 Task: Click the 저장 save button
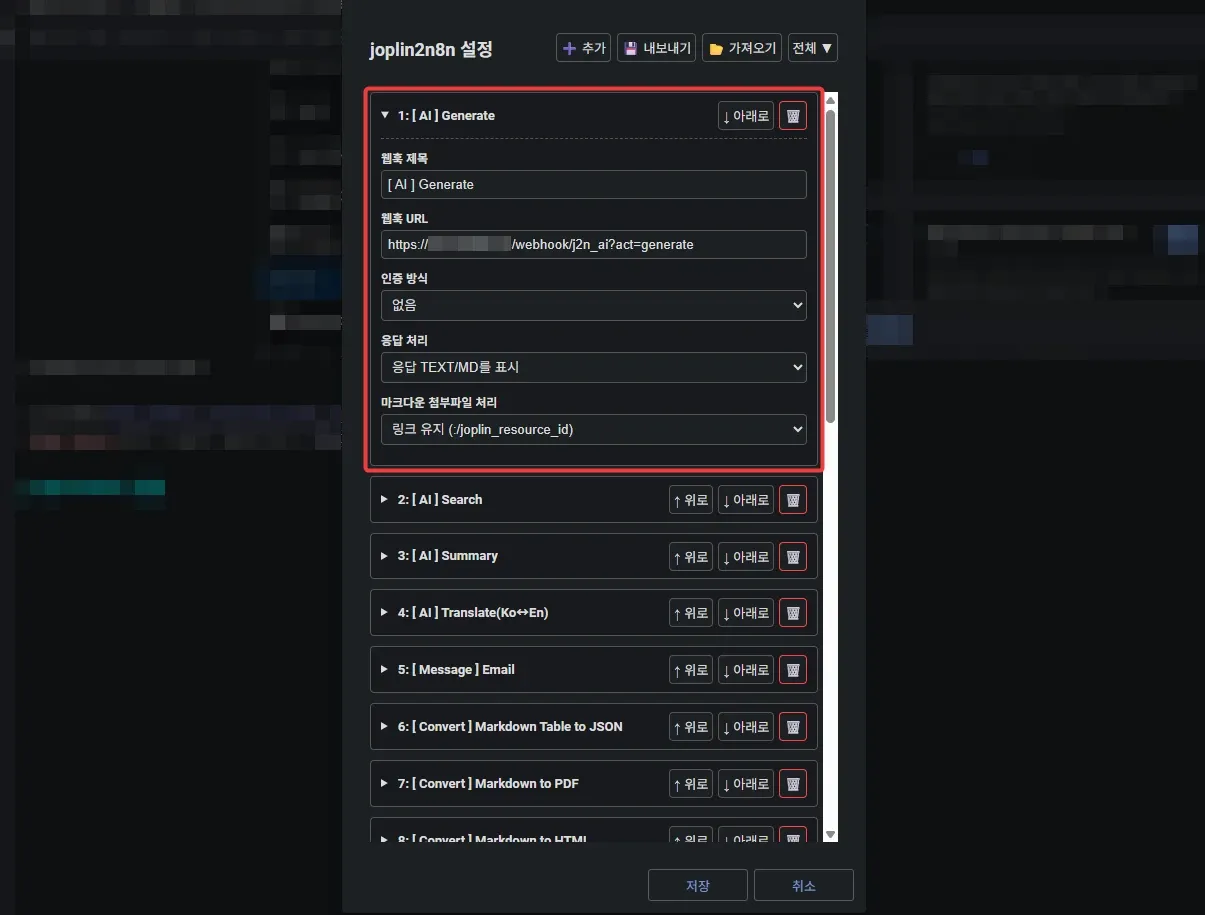coord(698,886)
